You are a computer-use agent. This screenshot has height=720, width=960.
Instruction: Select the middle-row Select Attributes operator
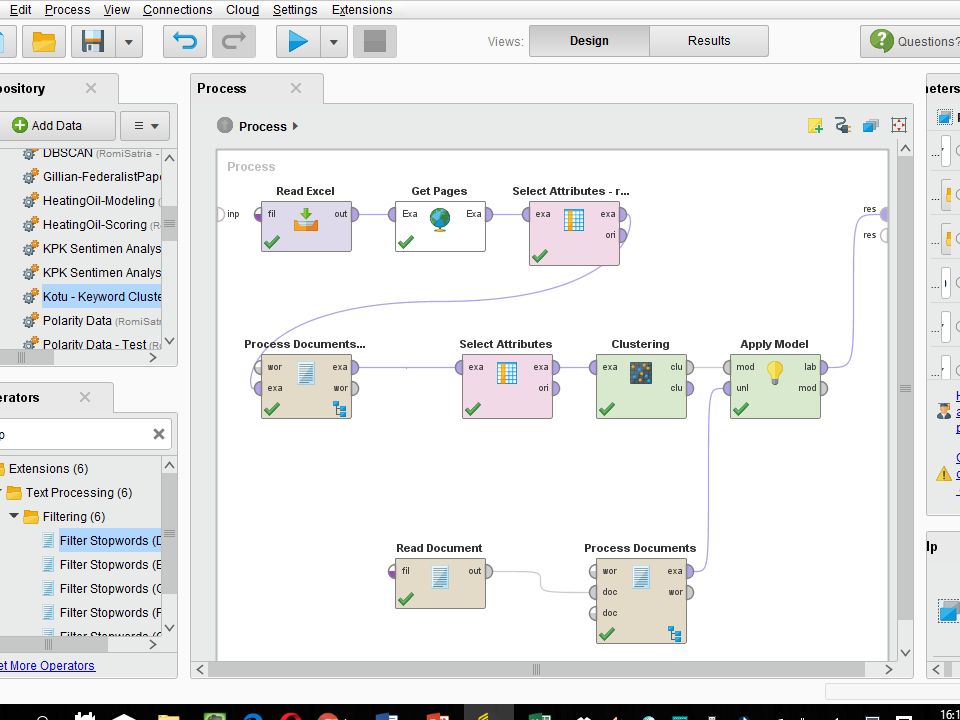pos(507,386)
